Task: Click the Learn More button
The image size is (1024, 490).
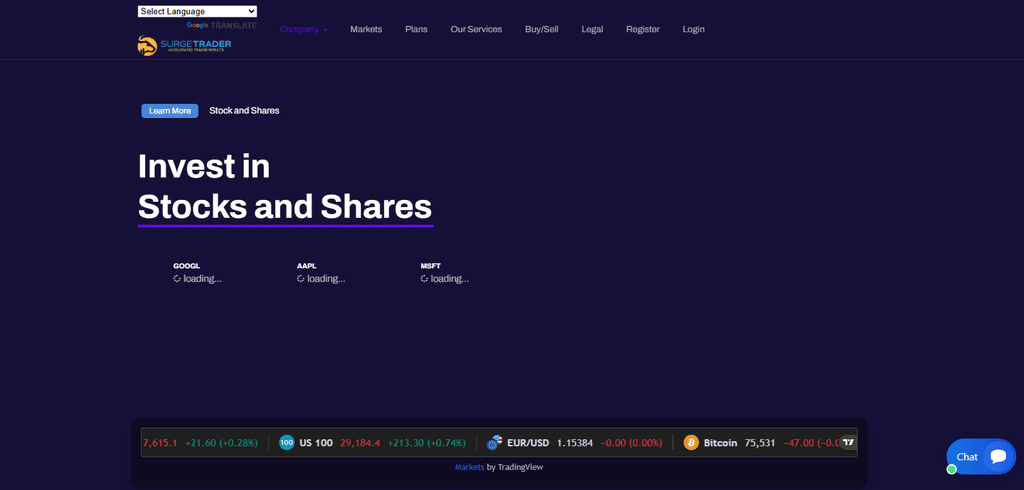Action: pos(170,111)
